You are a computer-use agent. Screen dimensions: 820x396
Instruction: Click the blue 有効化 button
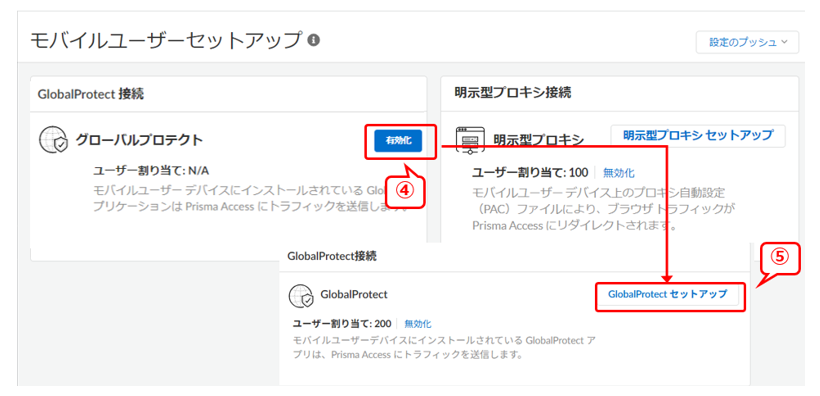[398, 141]
